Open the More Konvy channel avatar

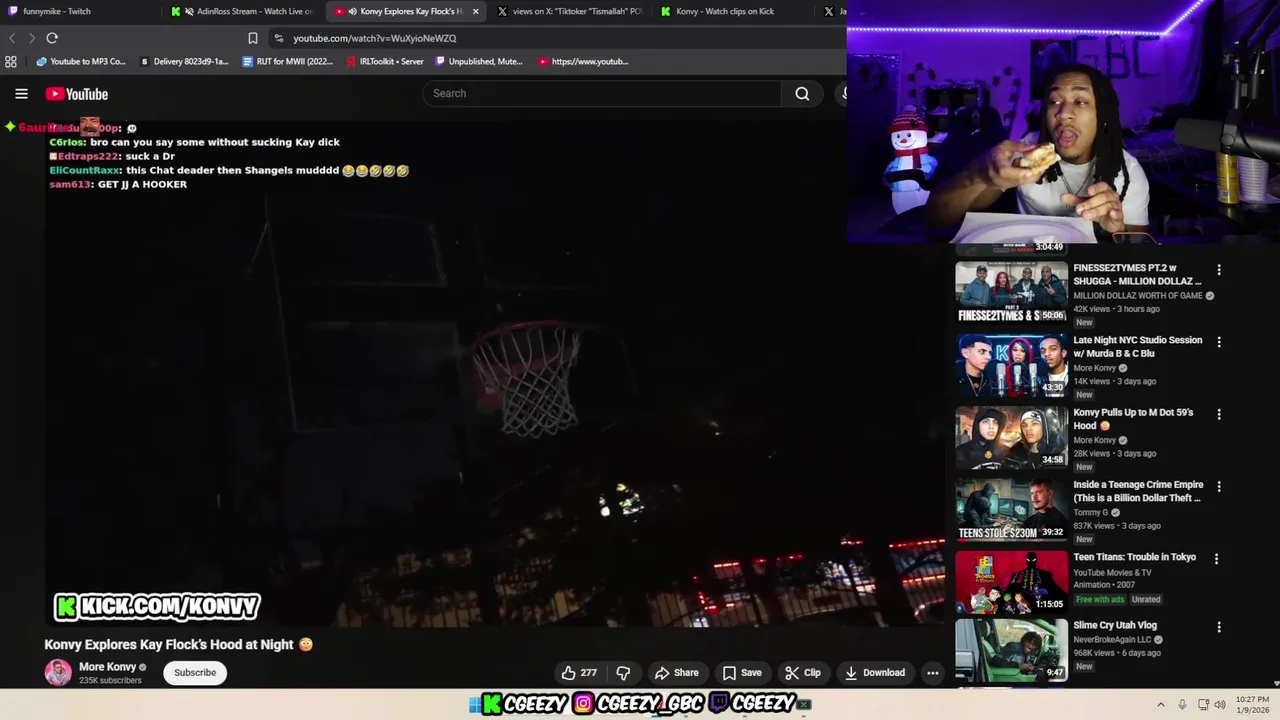point(58,672)
